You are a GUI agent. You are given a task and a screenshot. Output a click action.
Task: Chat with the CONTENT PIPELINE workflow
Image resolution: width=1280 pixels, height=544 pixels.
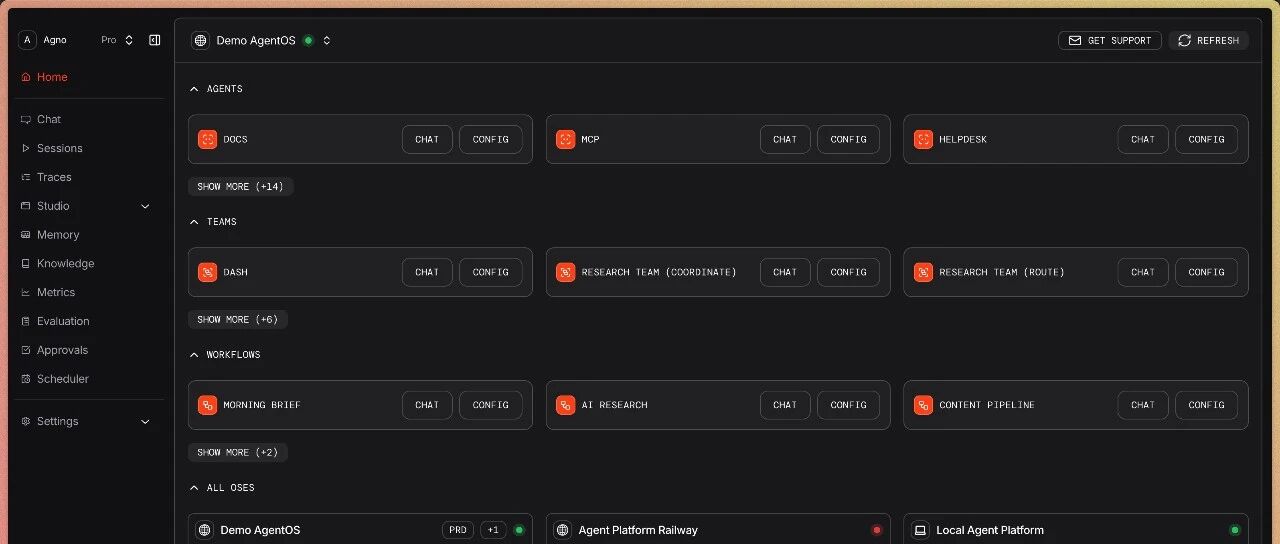coord(1143,405)
